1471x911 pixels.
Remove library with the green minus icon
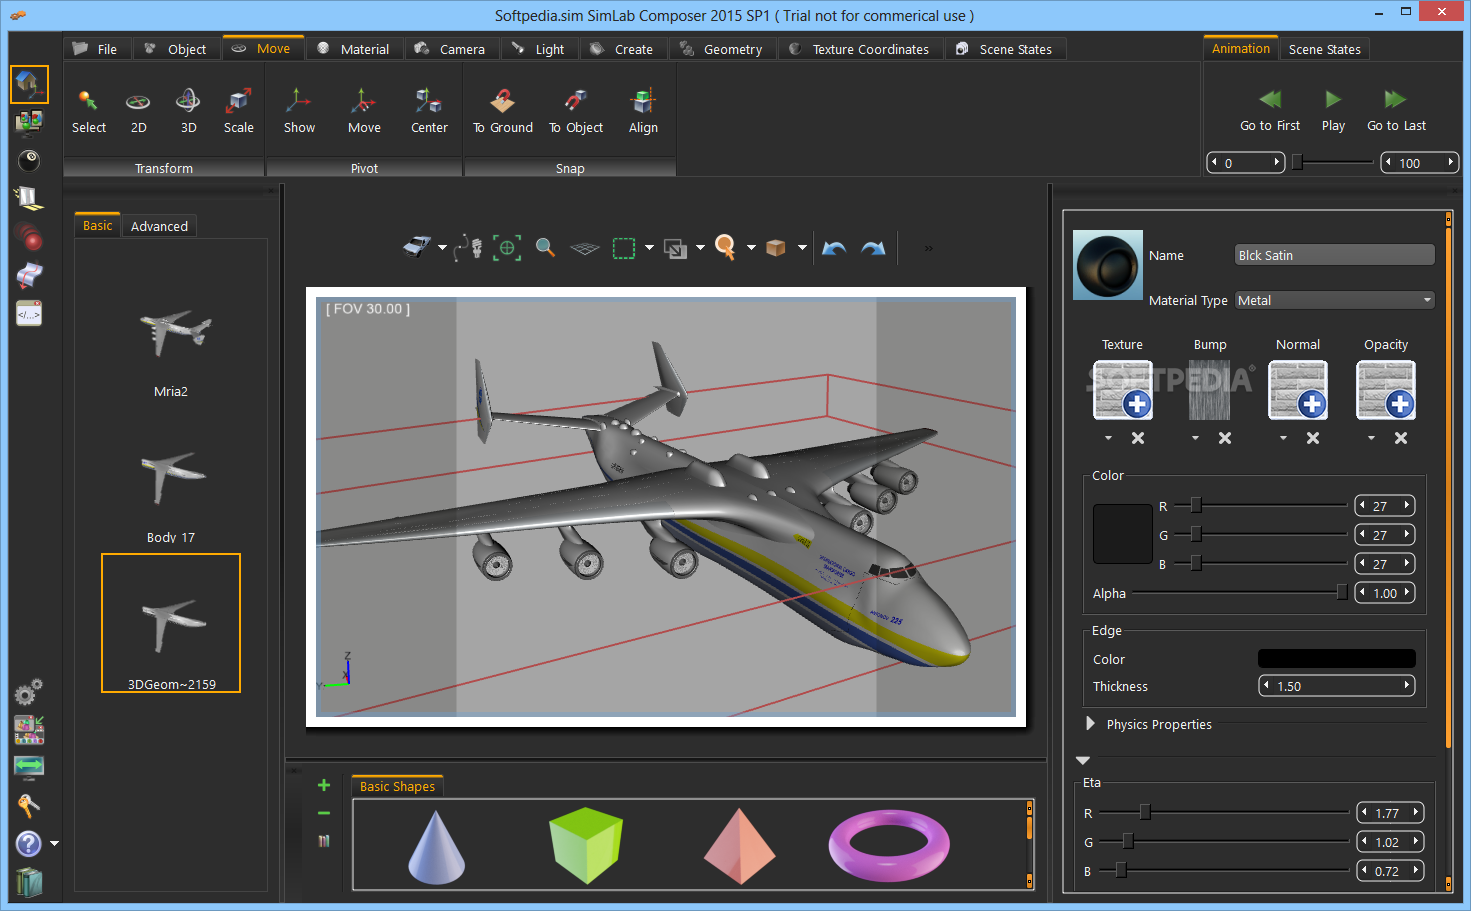pyautogui.click(x=324, y=813)
